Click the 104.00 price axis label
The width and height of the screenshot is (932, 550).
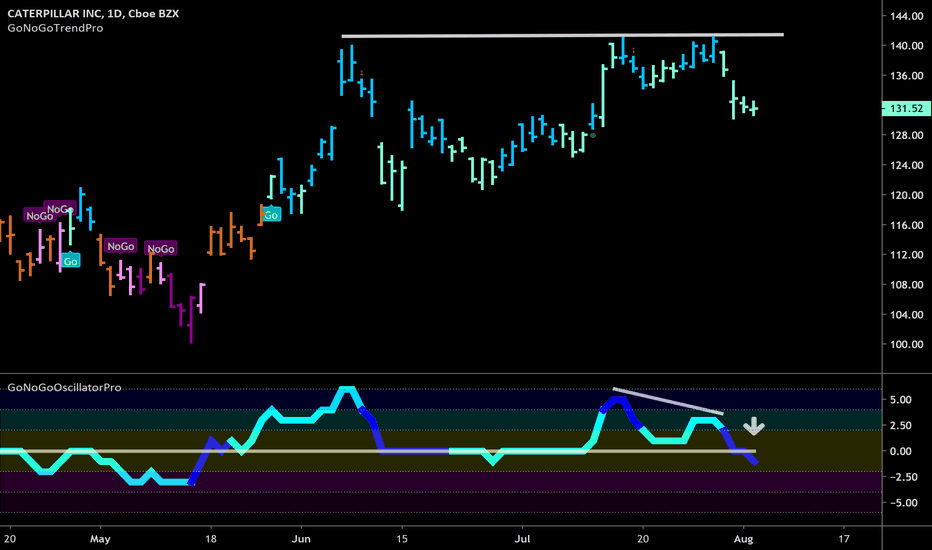pos(906,315)
